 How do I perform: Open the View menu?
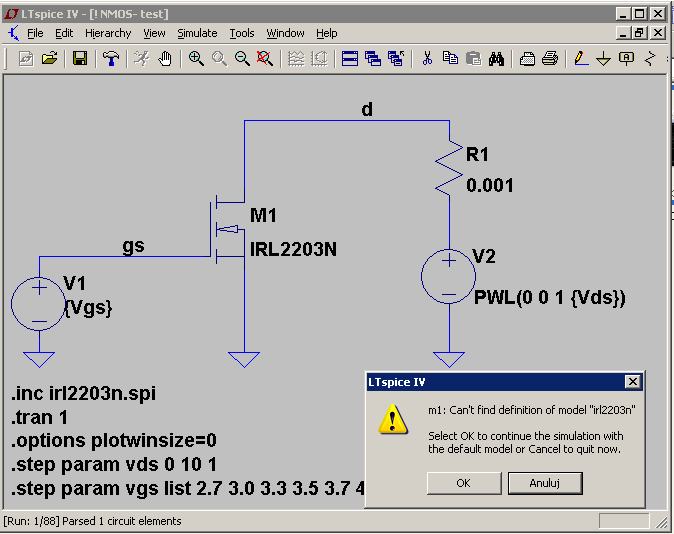154,33
